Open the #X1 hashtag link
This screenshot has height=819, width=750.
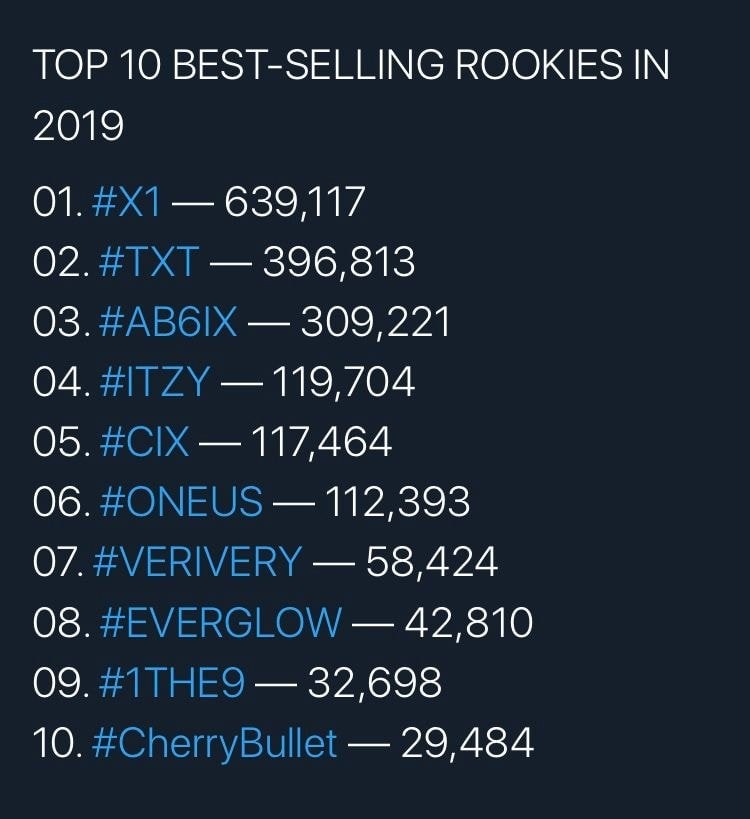[x=126, y=202]
